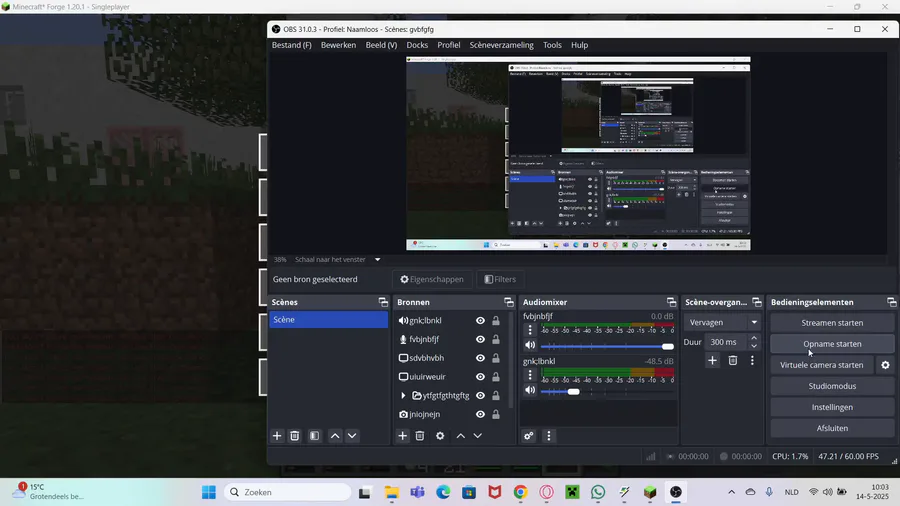Image resolution: width=900 pixels, height=506 pixels.
Task: Add a scene transition with plus
Action: click(712, 360)
